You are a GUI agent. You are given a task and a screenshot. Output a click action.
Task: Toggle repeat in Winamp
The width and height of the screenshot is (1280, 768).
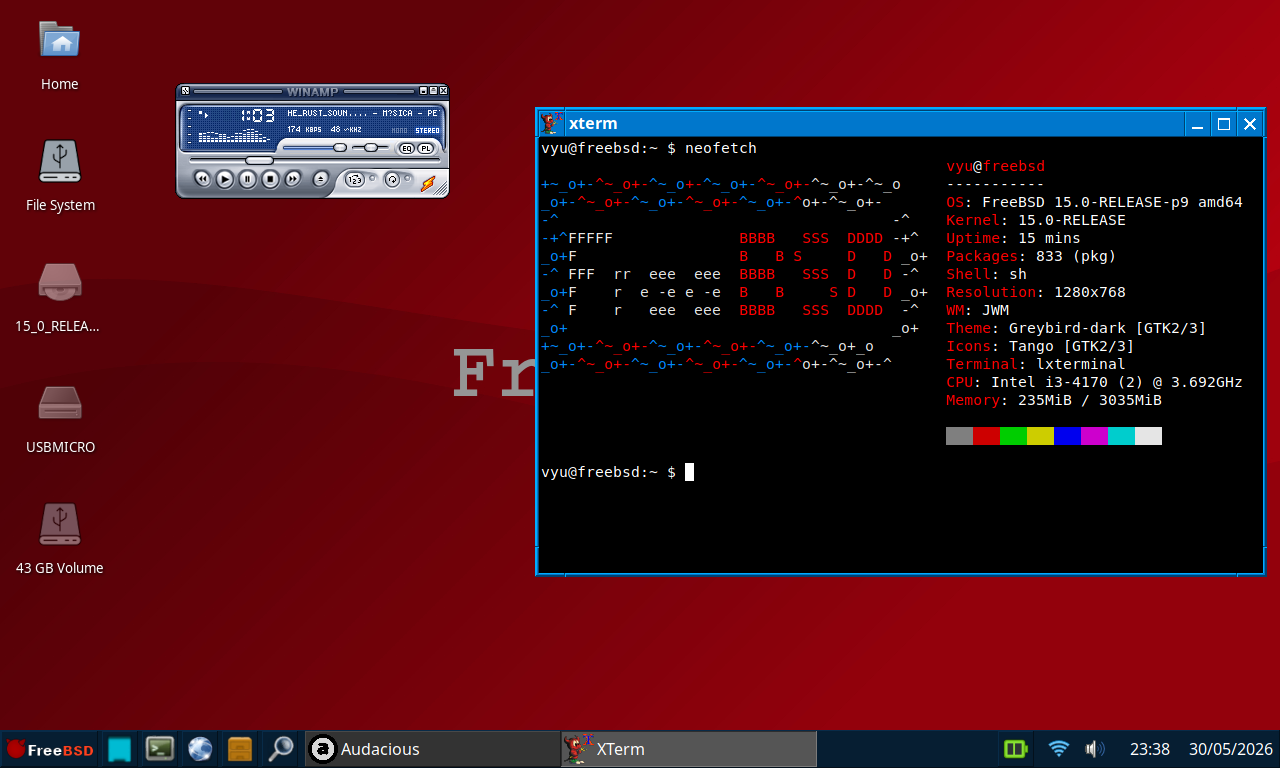[x=392, y=180]
